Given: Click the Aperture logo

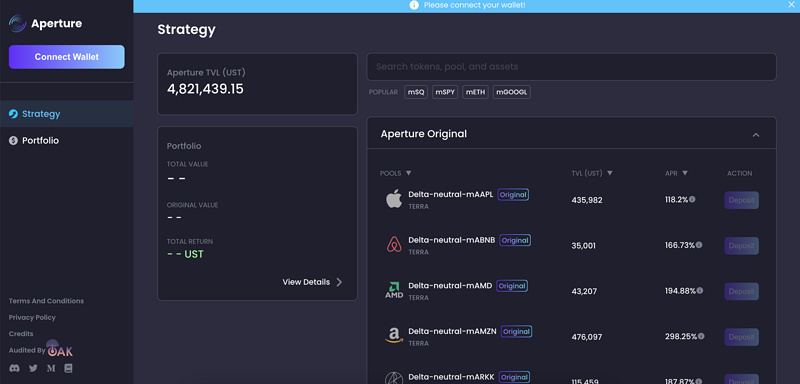Looking at the screenshot, I should point(45,23).
